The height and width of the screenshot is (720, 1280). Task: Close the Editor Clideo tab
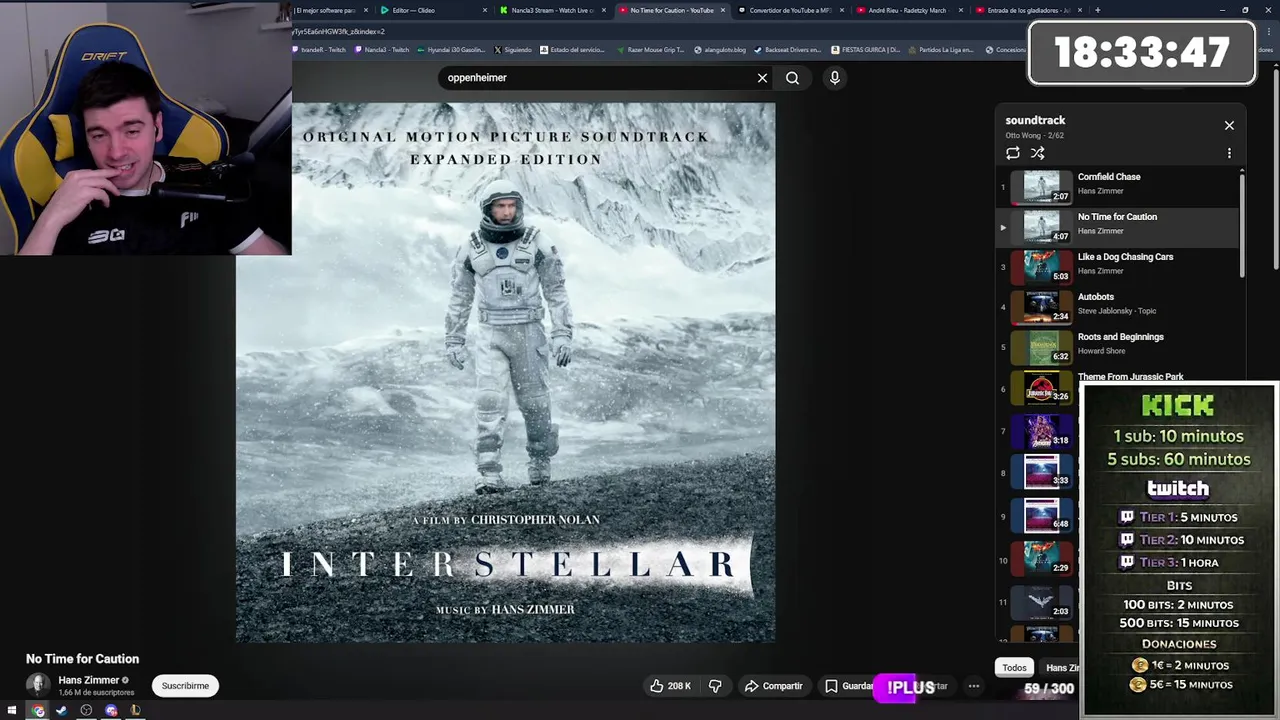pos(485,10)
